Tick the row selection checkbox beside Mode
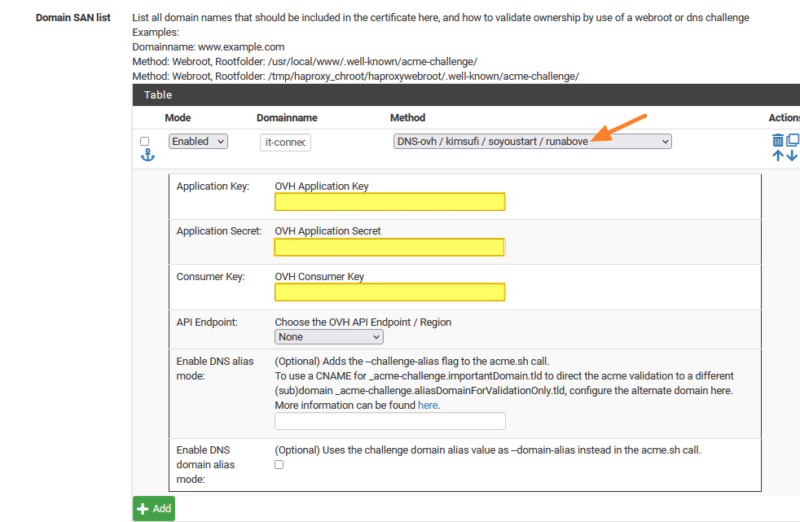This screenshot has height=522, width=800. [x=145, y=141]
